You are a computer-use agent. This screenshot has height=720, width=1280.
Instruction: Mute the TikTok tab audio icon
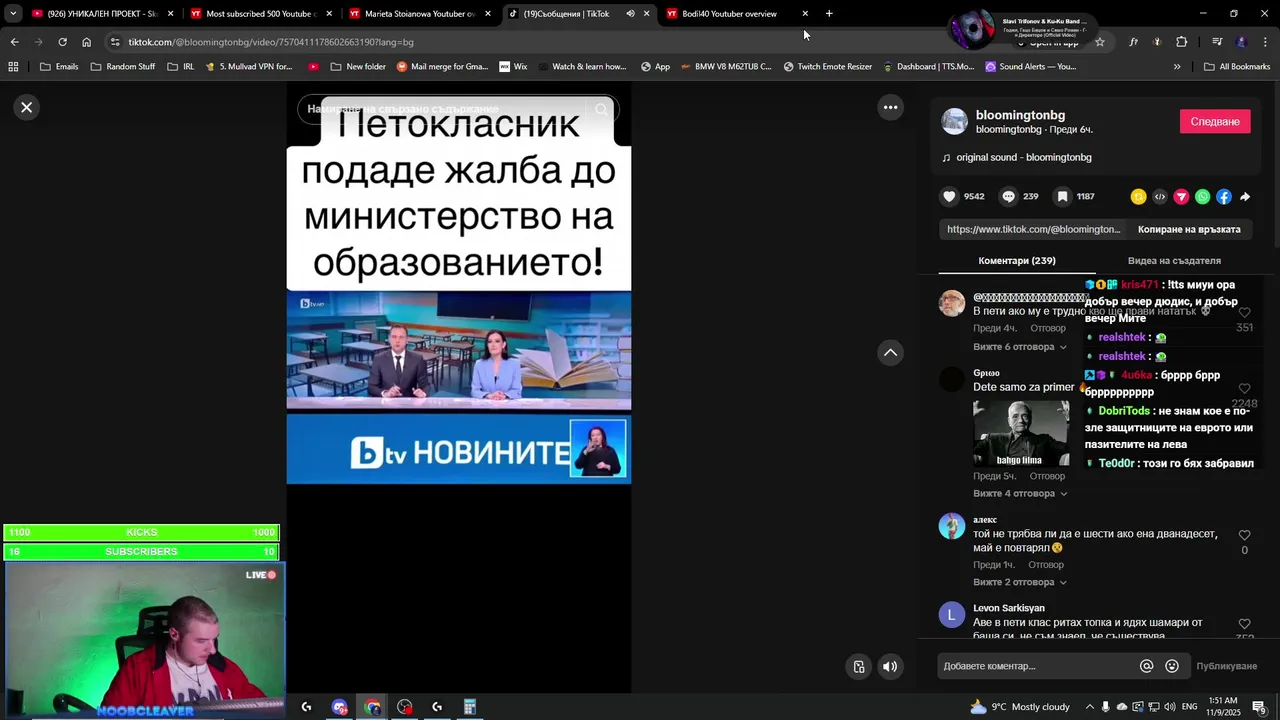[x=630, y=14]
